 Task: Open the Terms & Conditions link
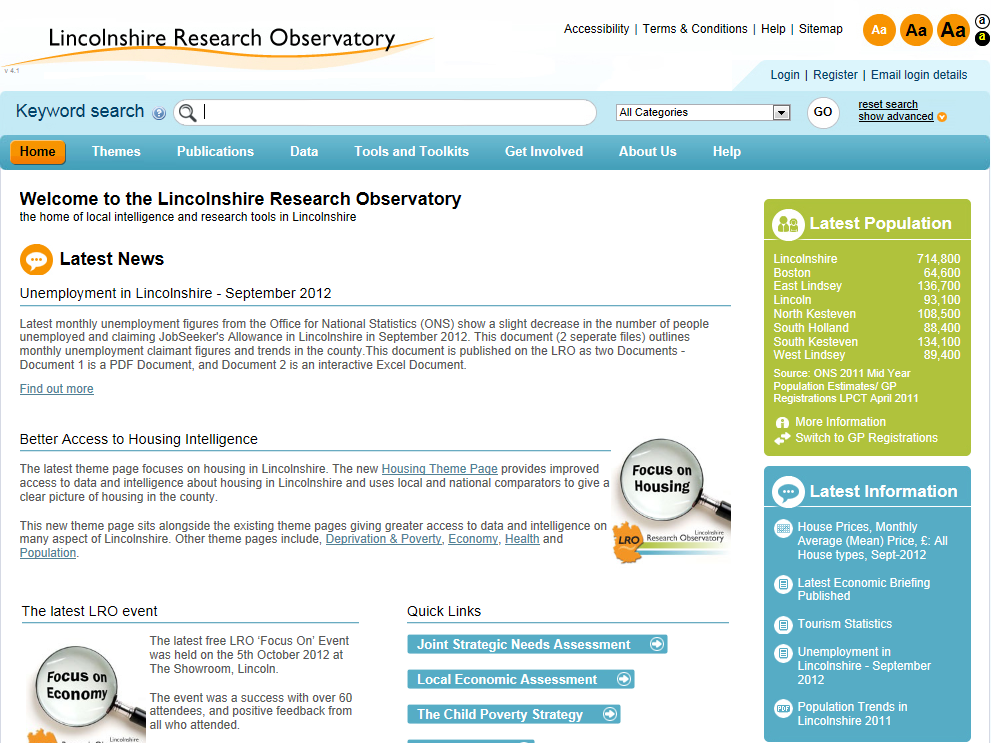coord(695,29)
